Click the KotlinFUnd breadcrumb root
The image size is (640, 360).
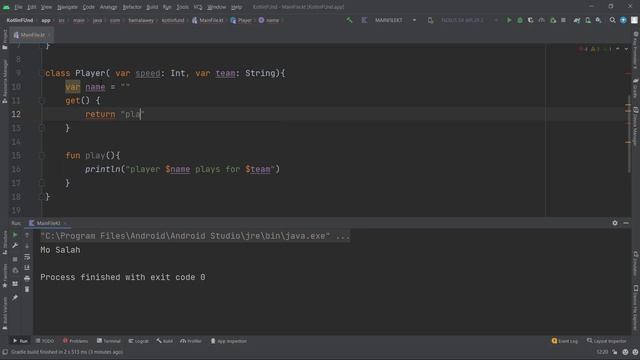point(20,20)
